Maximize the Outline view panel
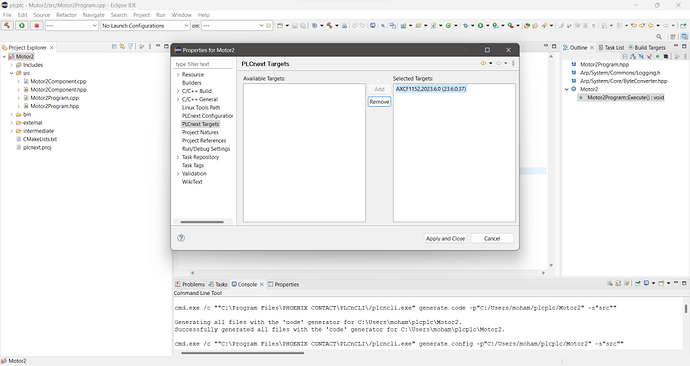690x366 pixels. [x=684, y=46]
